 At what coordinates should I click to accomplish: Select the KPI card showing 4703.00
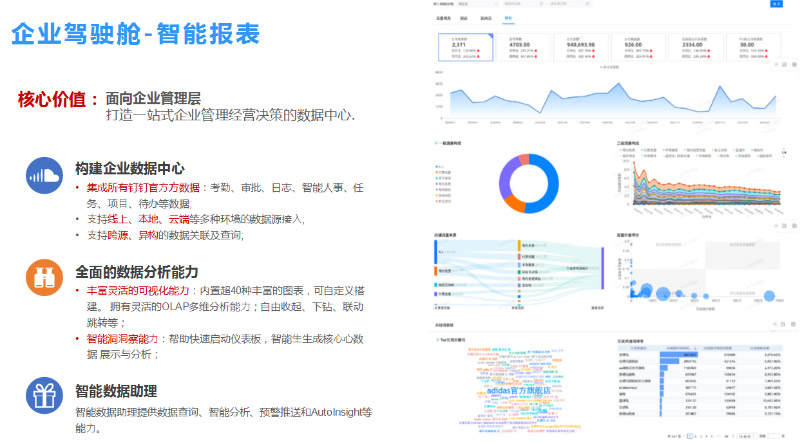pyautogui.click(x=523, y=47)
